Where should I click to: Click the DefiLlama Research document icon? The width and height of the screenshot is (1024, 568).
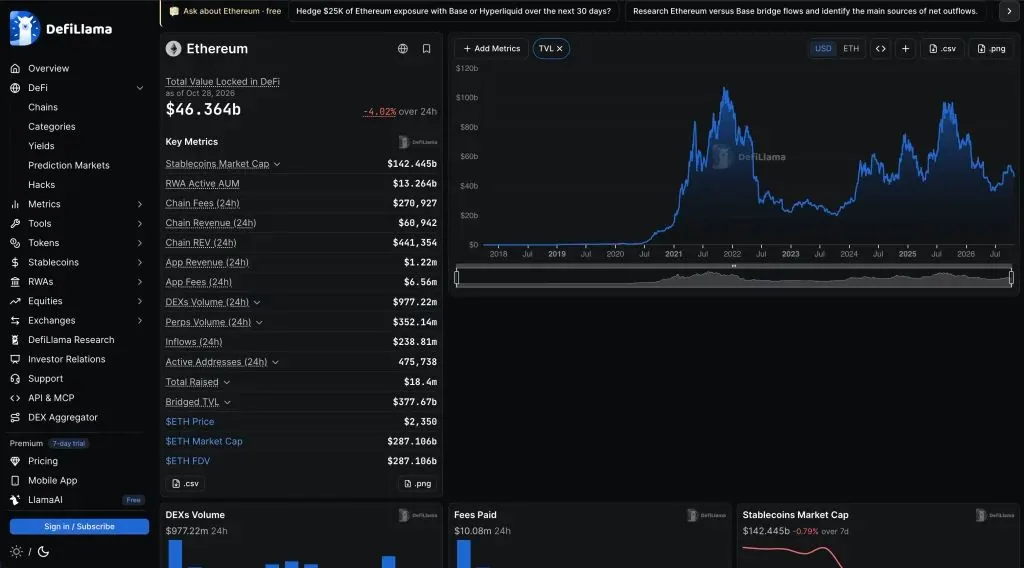(15, 340)
